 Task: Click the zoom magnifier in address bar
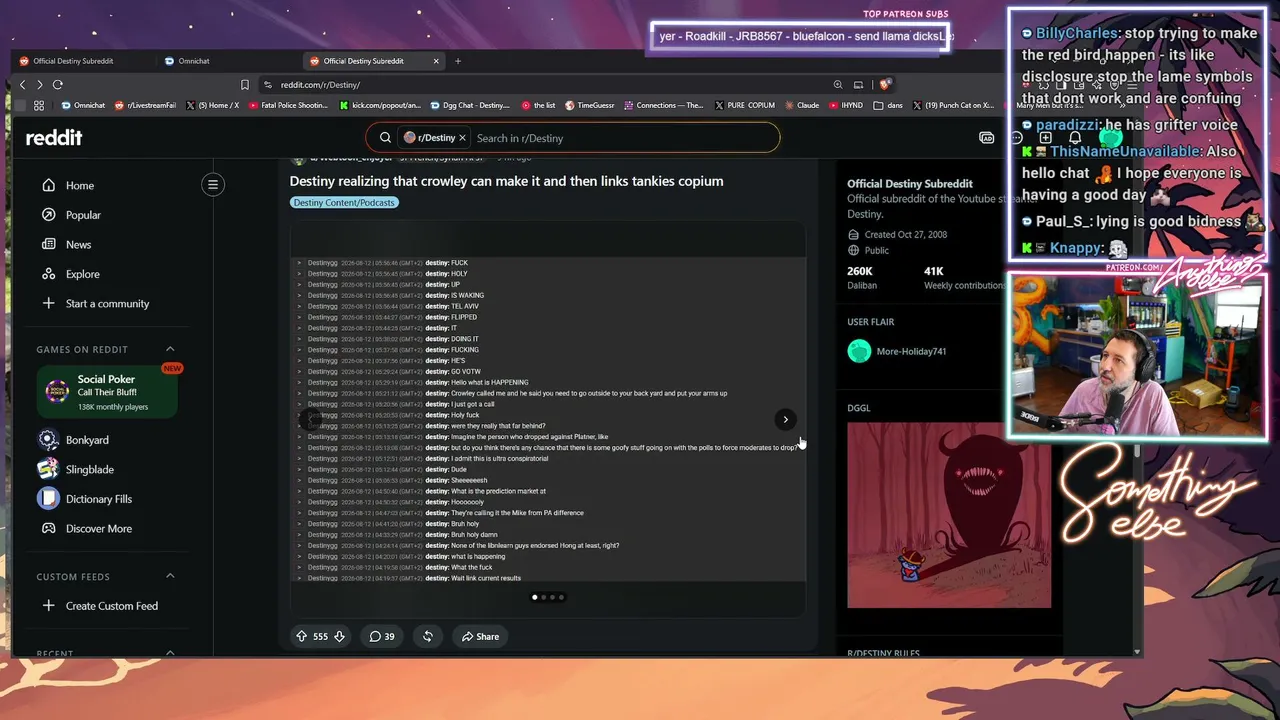[838, 85]
